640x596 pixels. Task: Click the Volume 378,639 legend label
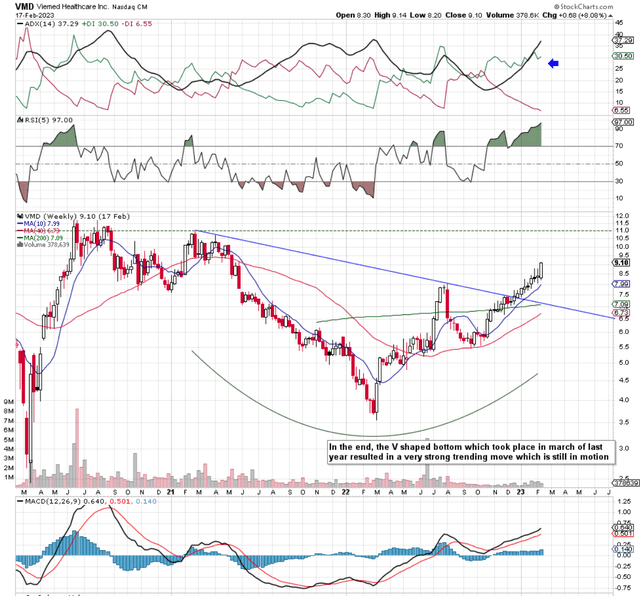coord(47,245)
